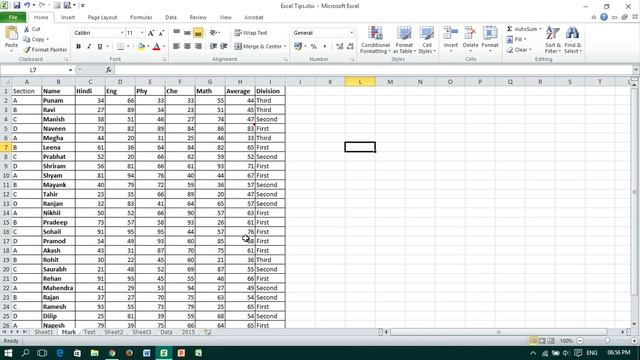Open the Sheet1 worksheet tab
Screen dimensions: 640x360
(44, 332)
